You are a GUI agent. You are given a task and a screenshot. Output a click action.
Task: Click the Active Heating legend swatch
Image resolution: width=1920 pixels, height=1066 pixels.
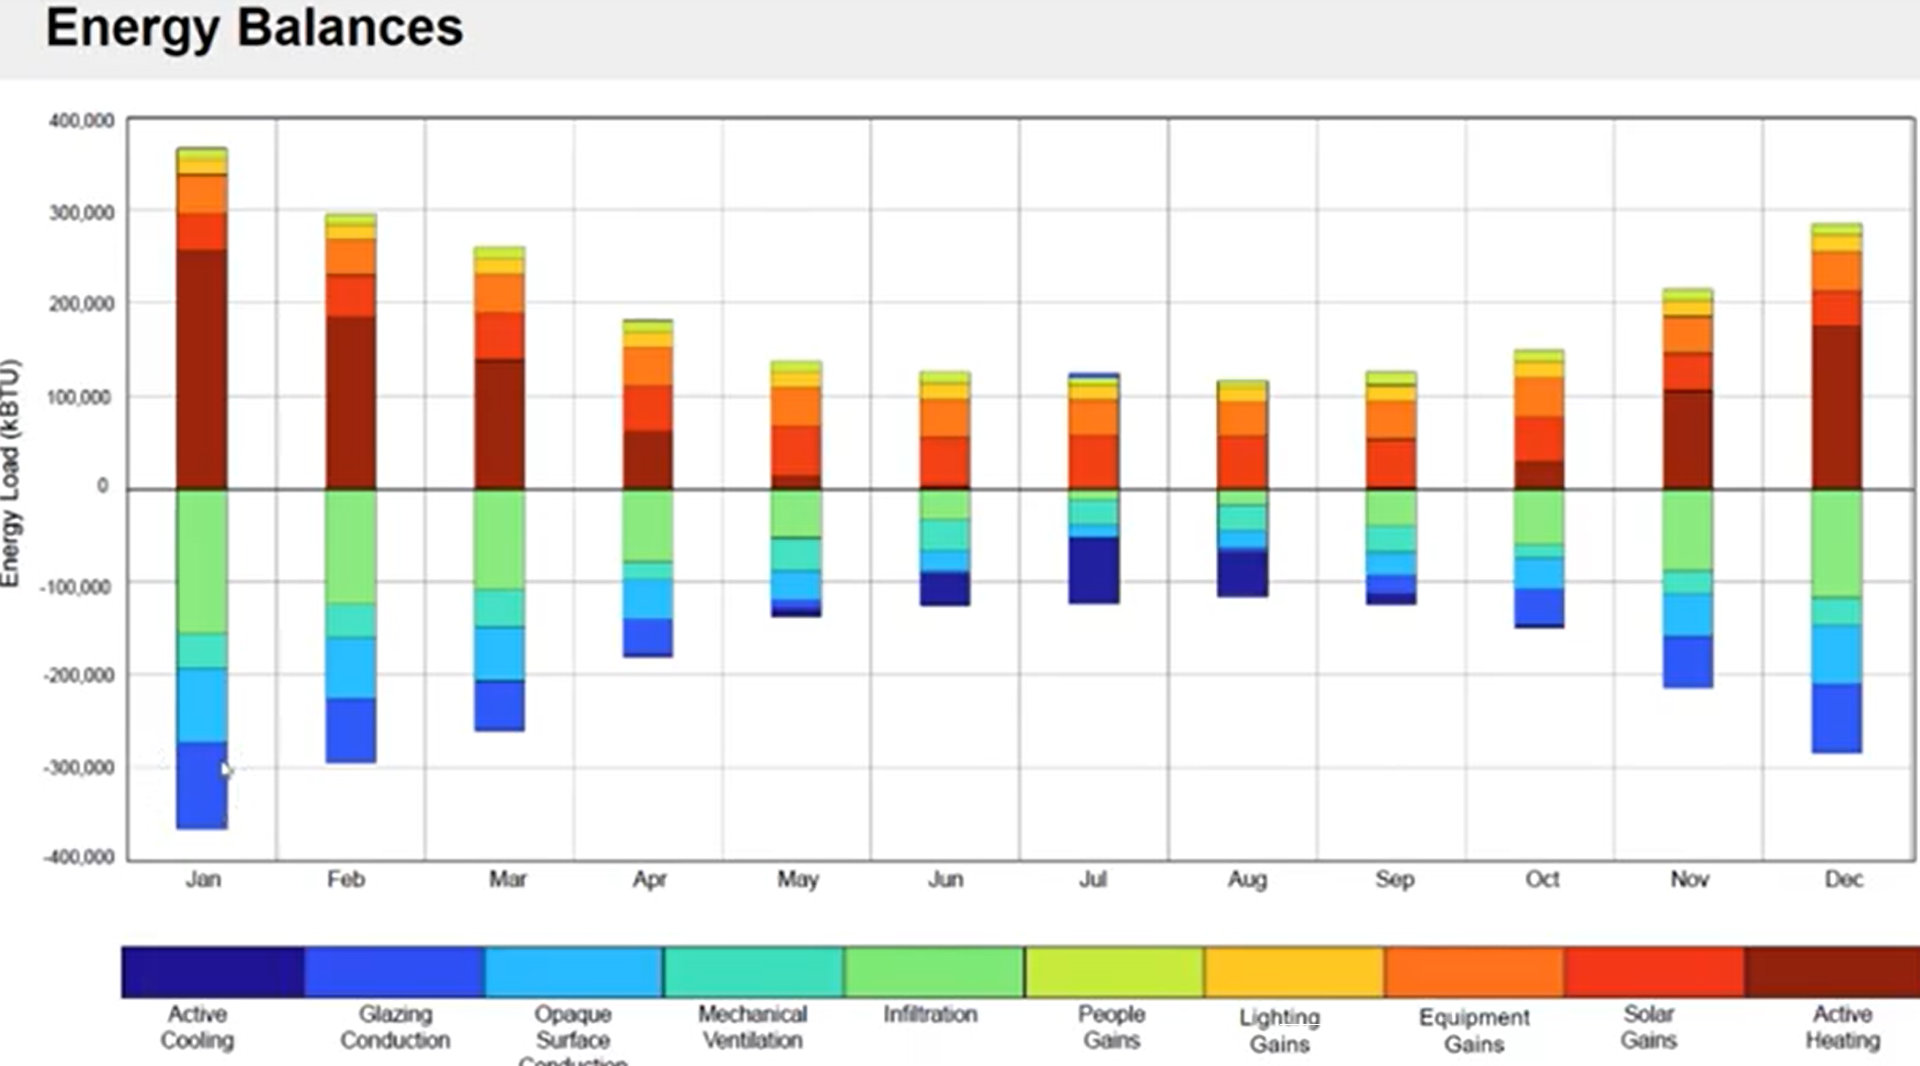(1832, 972)
